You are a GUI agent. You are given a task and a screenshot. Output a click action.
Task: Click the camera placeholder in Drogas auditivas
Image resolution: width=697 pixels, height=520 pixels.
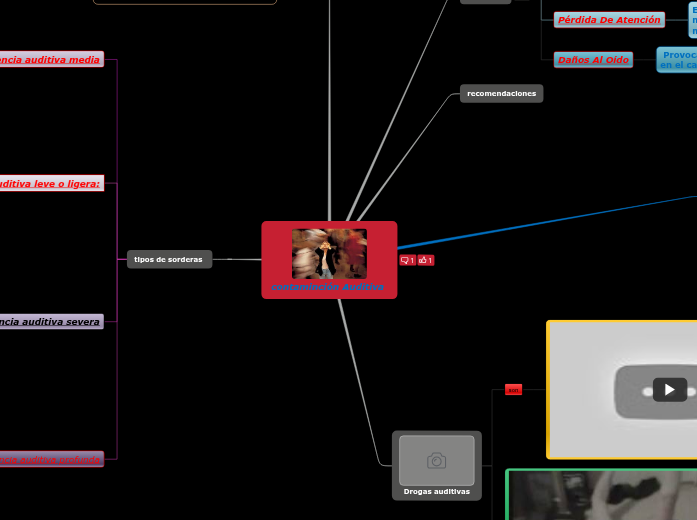(x=437, y=460)
